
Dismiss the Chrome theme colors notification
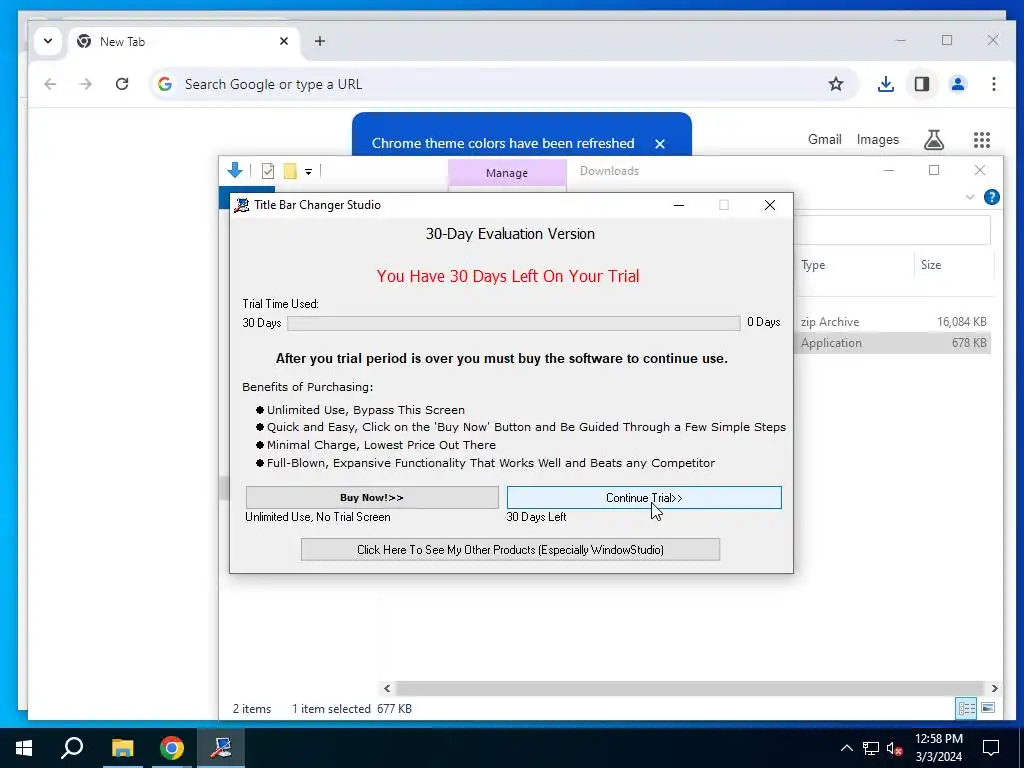pos(660,144)
